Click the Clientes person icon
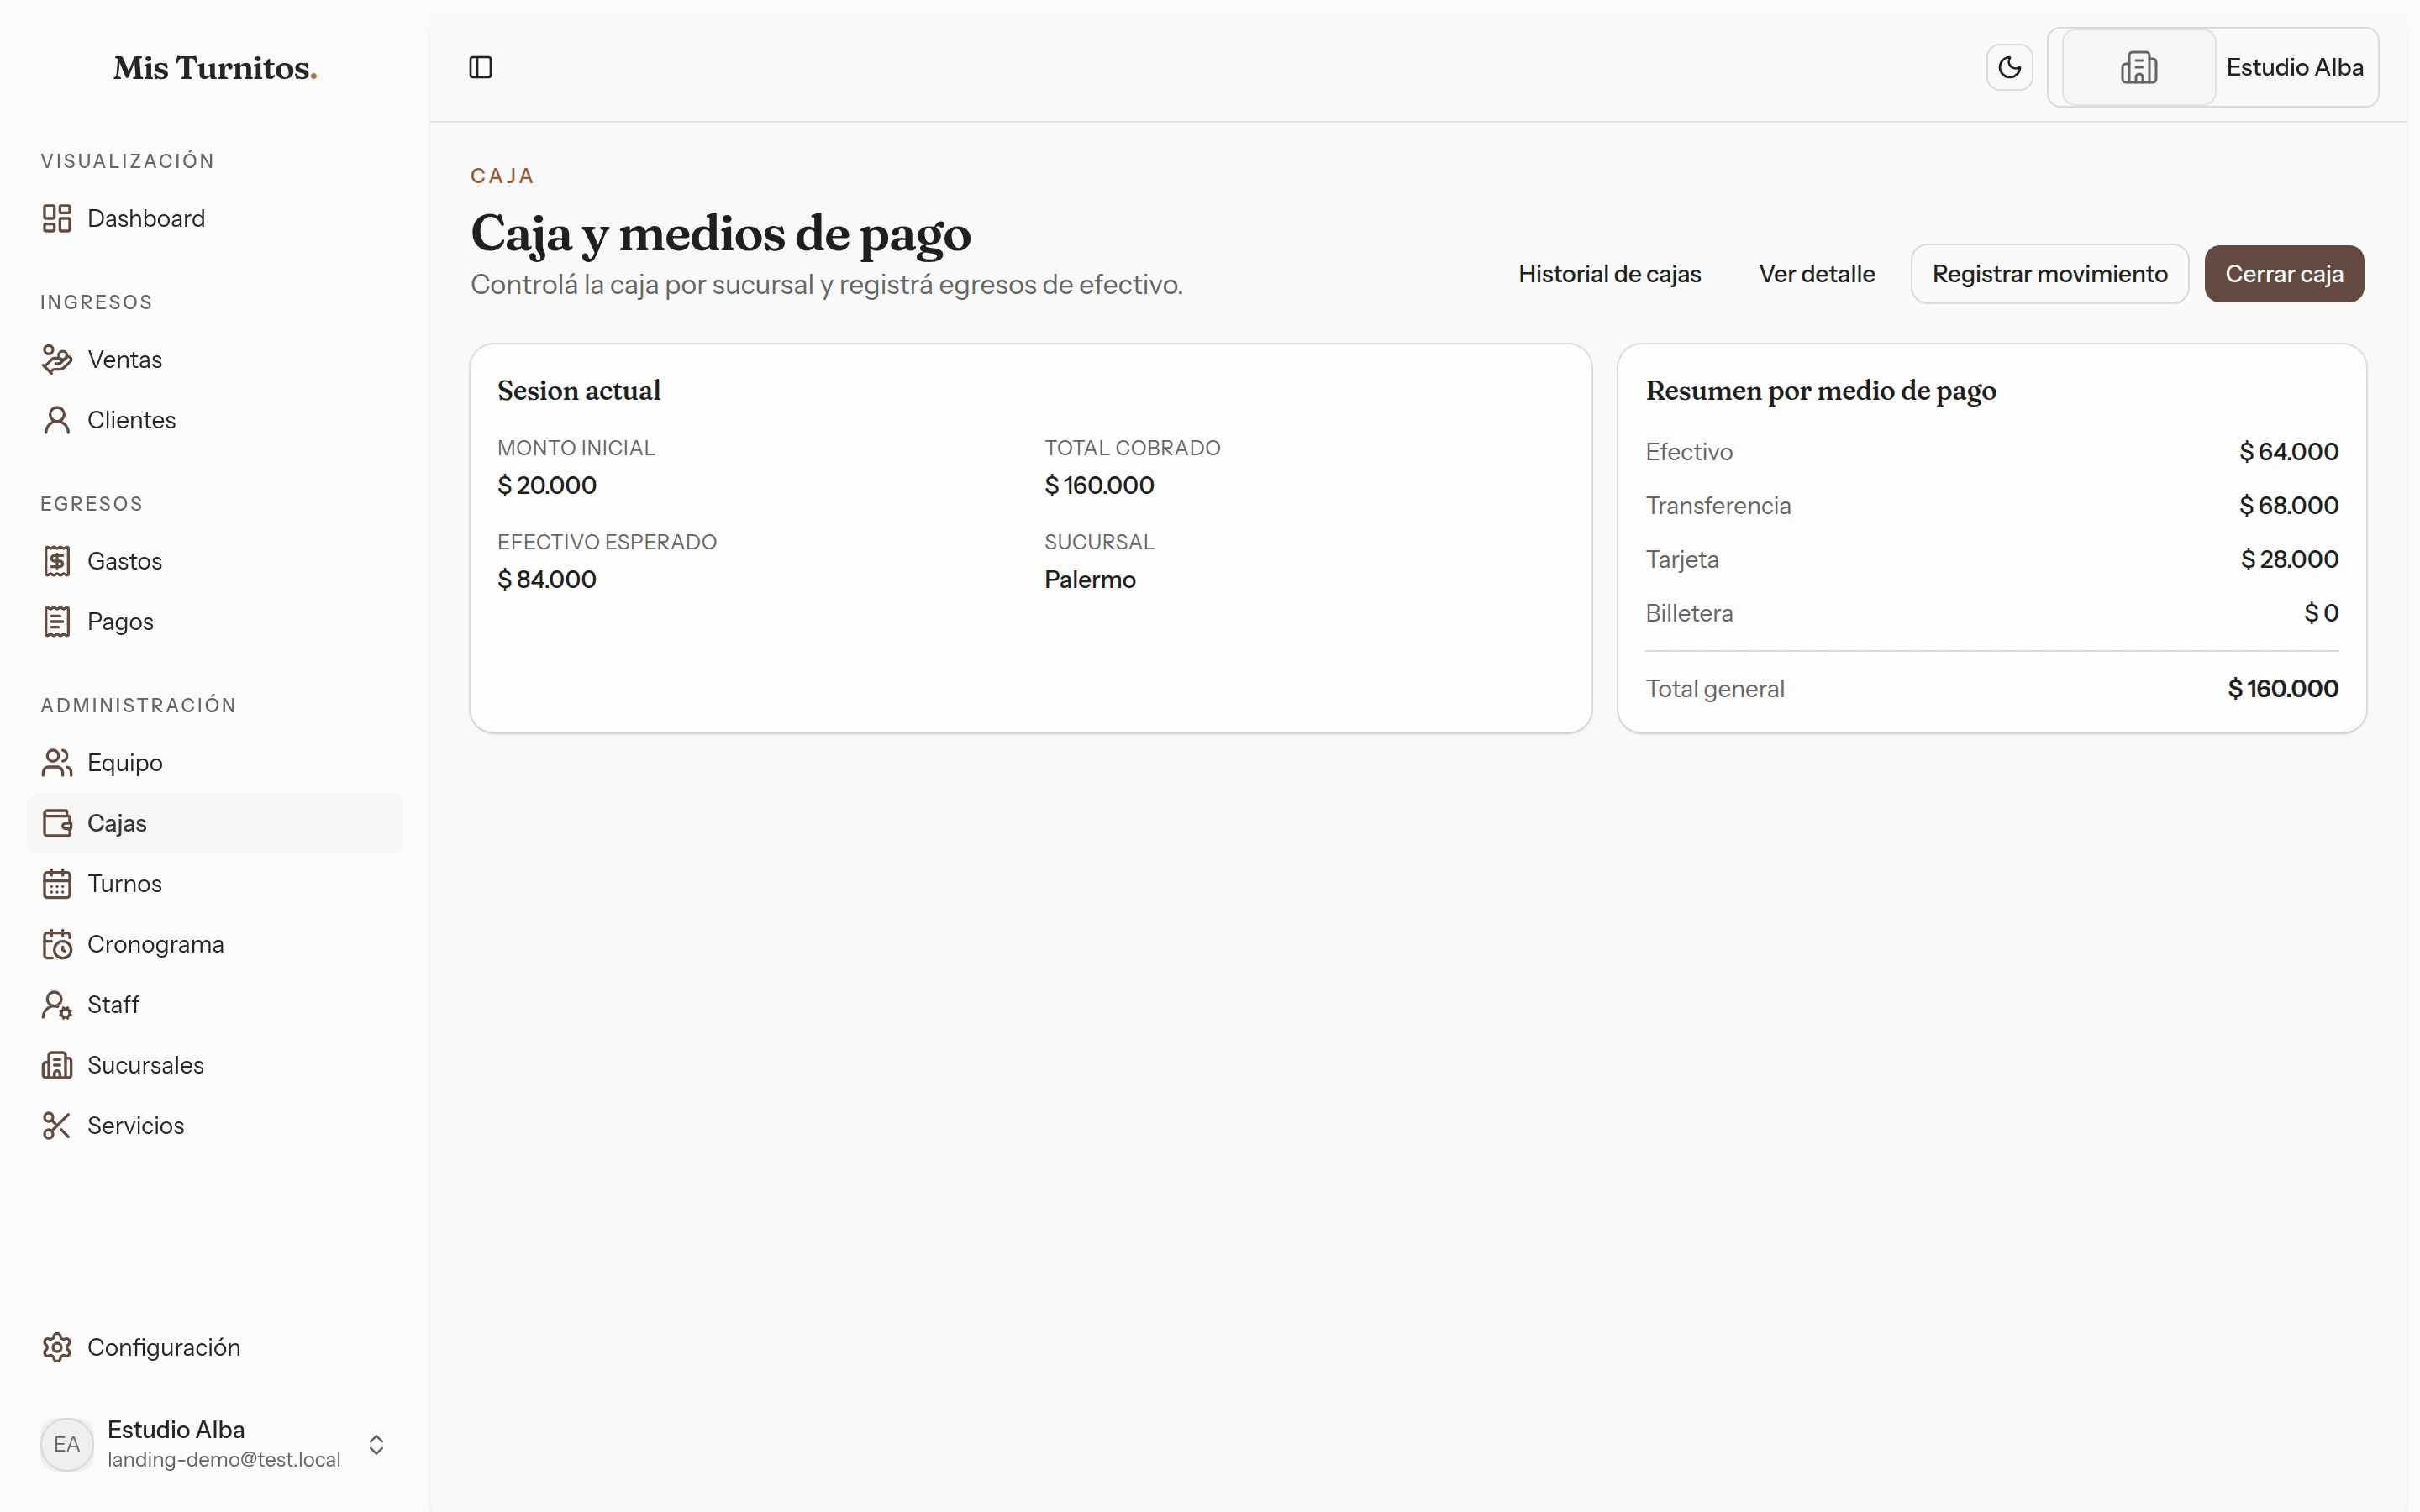Screen dimensions: 2420x1512 (x=57, y=420)
